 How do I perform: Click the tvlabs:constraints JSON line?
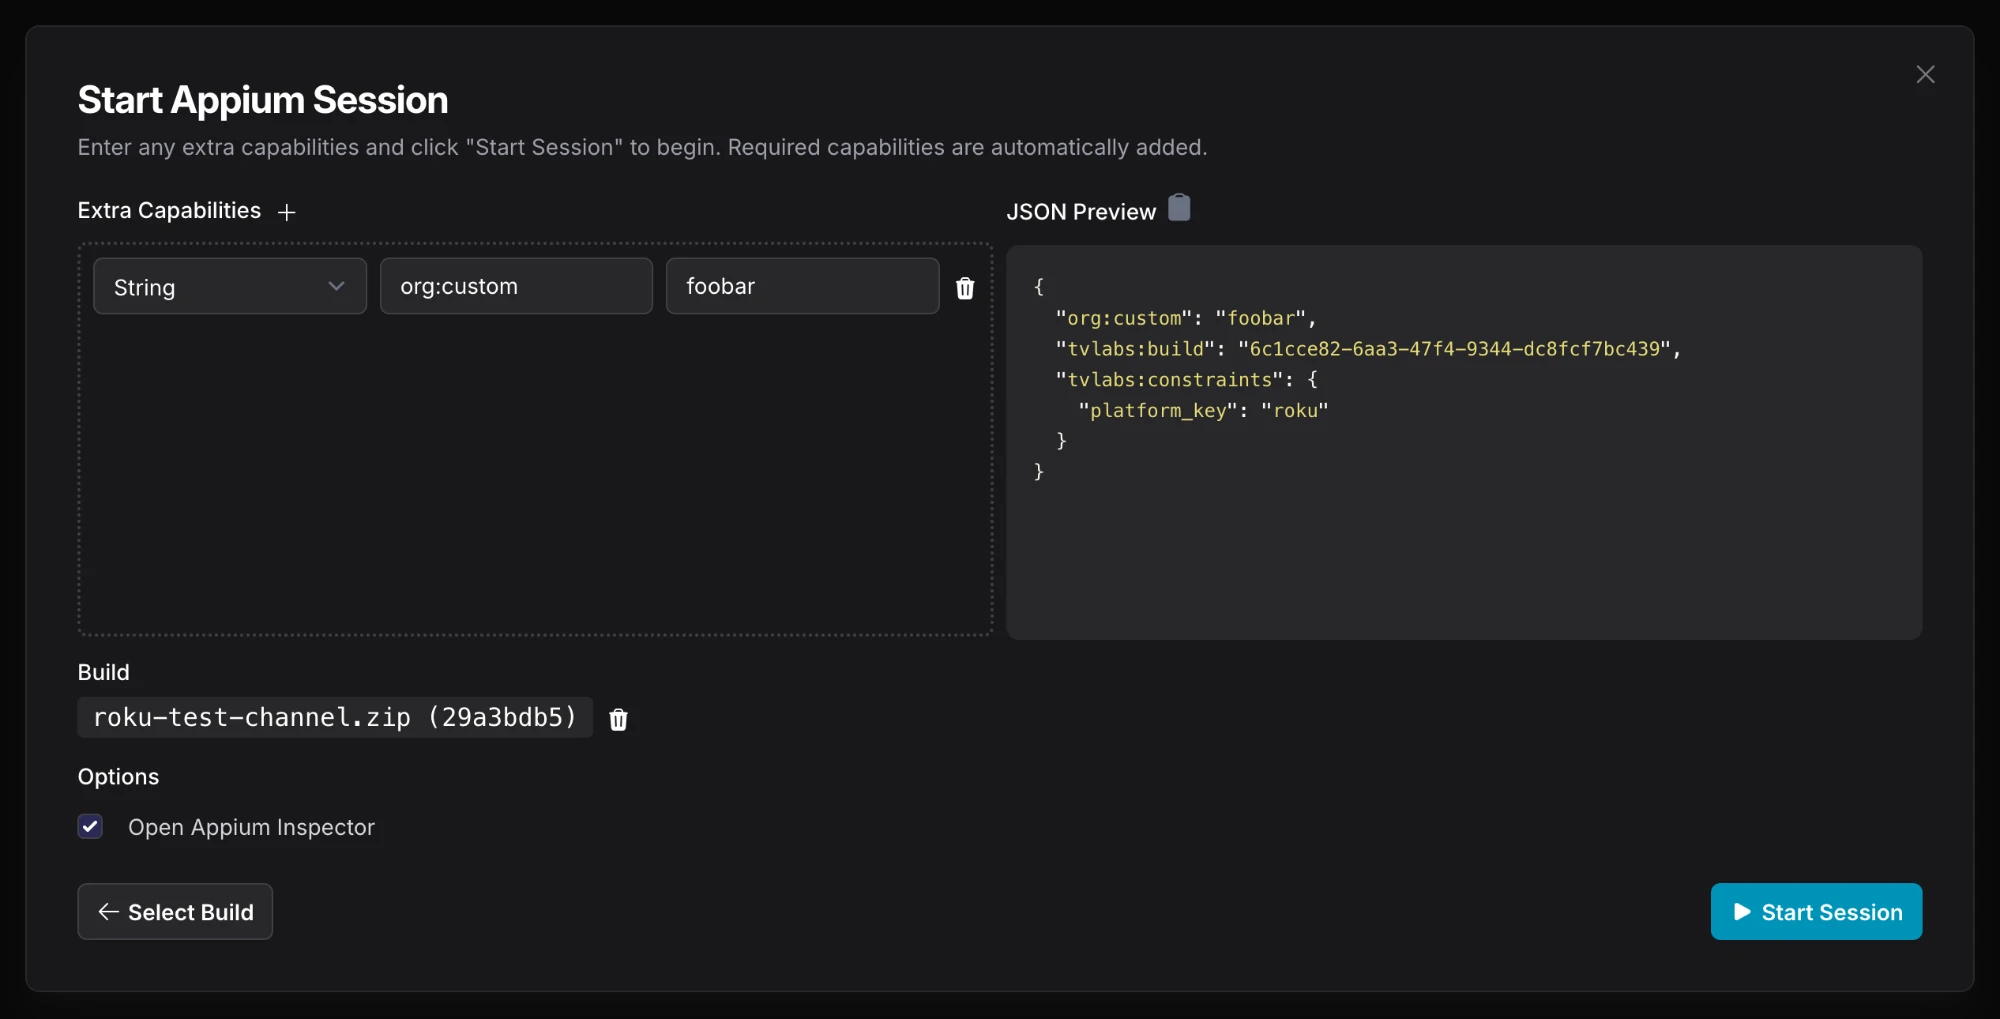tap(1186, 380)
